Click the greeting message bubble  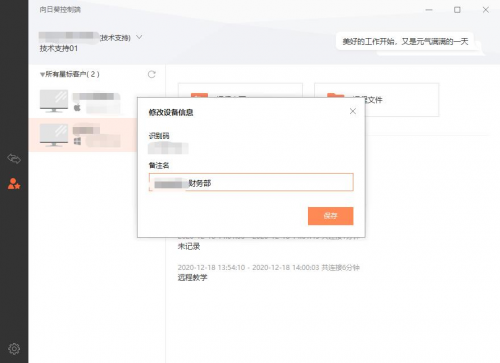tap(405, 41)
